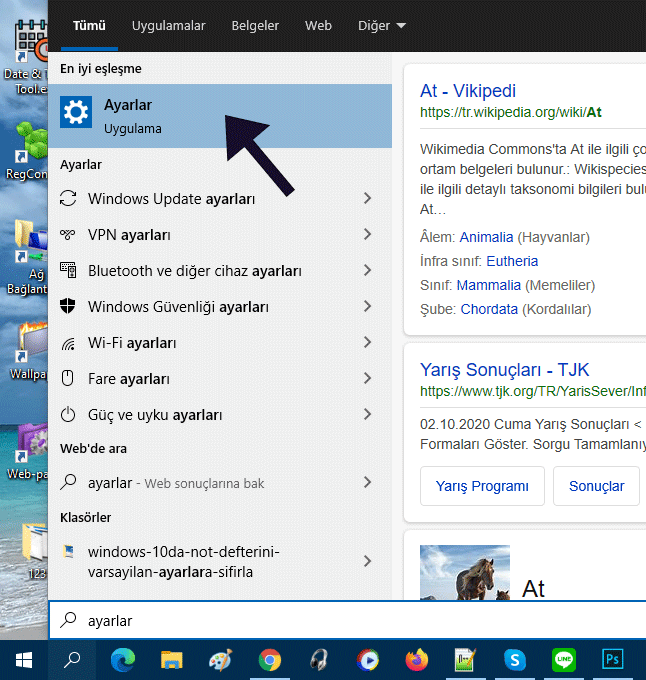This screenshot has height=680, width=646.
Task: Click the Sonuçlar button
Action: 597,486
